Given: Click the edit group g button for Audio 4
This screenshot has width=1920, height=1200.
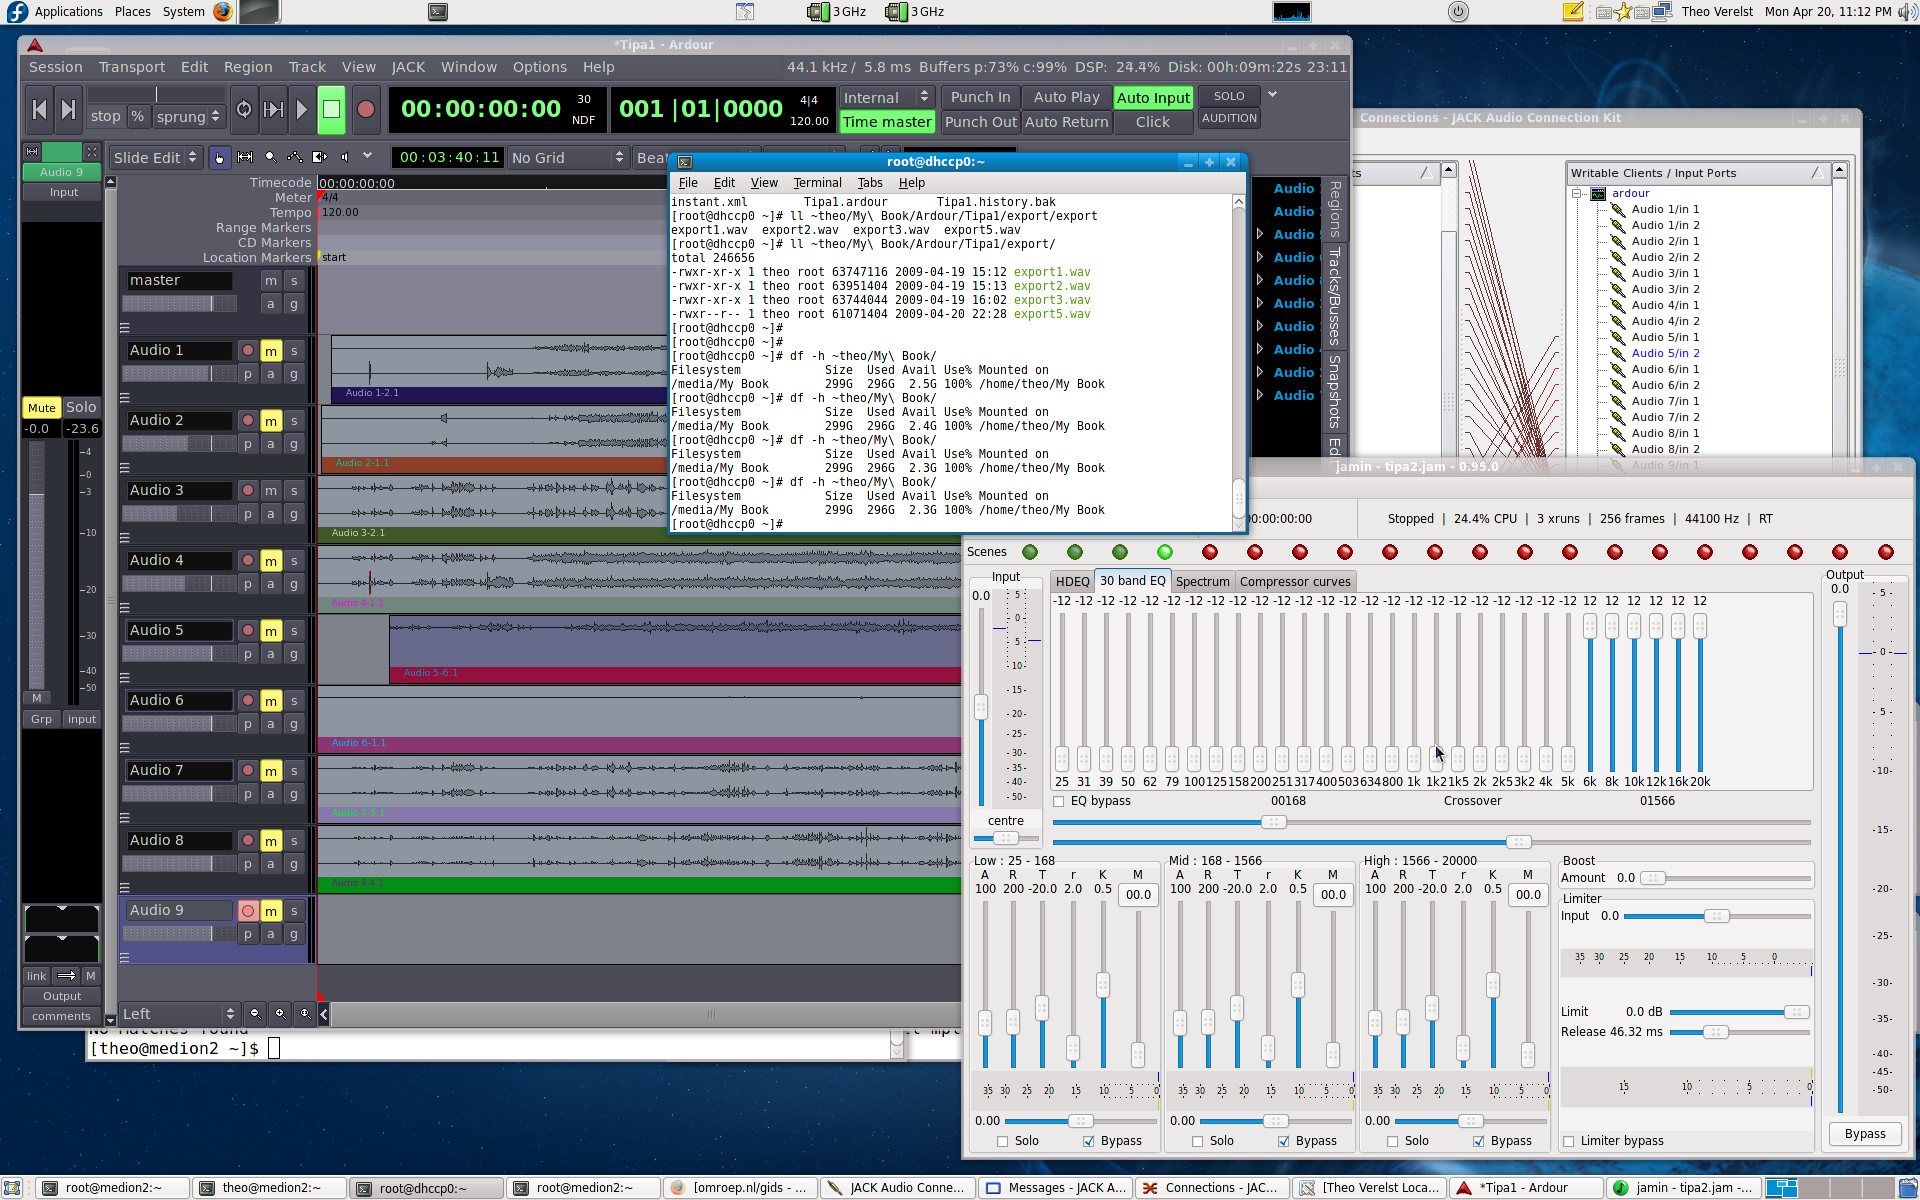Looking at the screenshot, I should (x=294, y=584).
